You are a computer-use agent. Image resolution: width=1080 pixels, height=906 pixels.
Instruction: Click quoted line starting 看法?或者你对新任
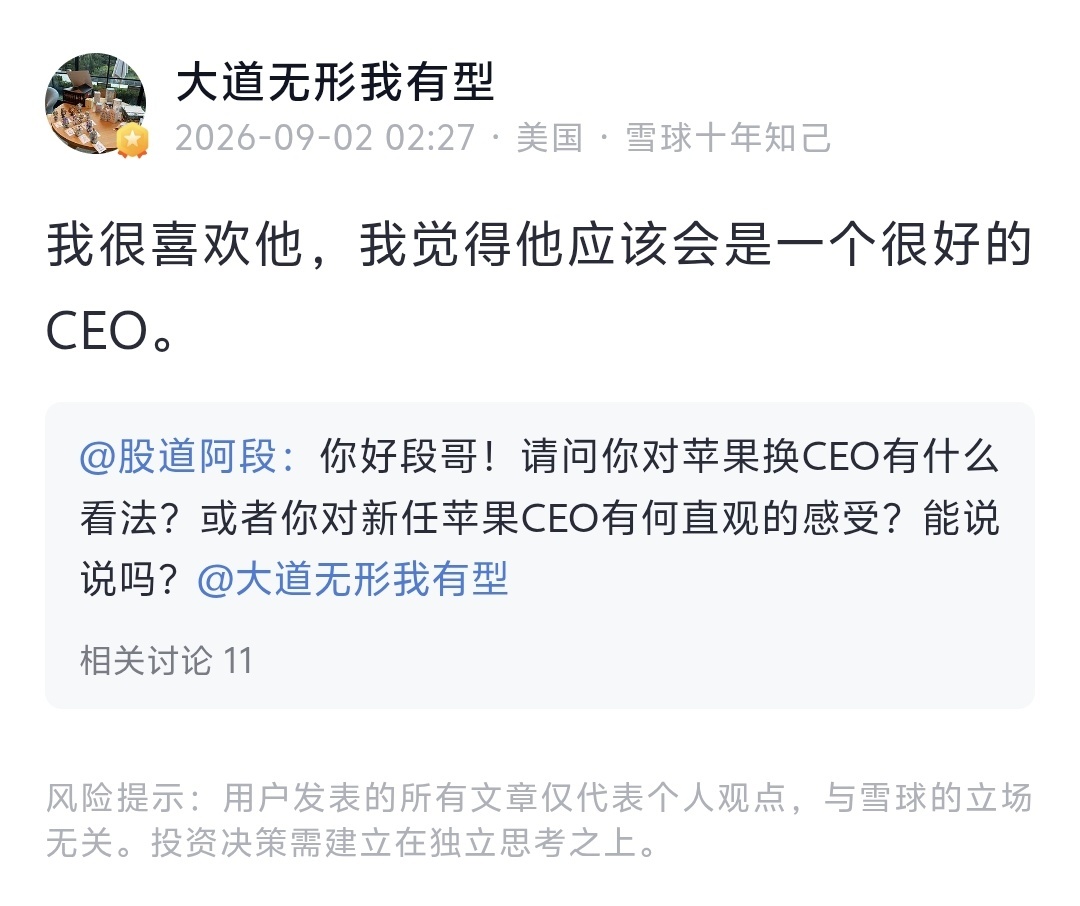(x=539, y=517)
